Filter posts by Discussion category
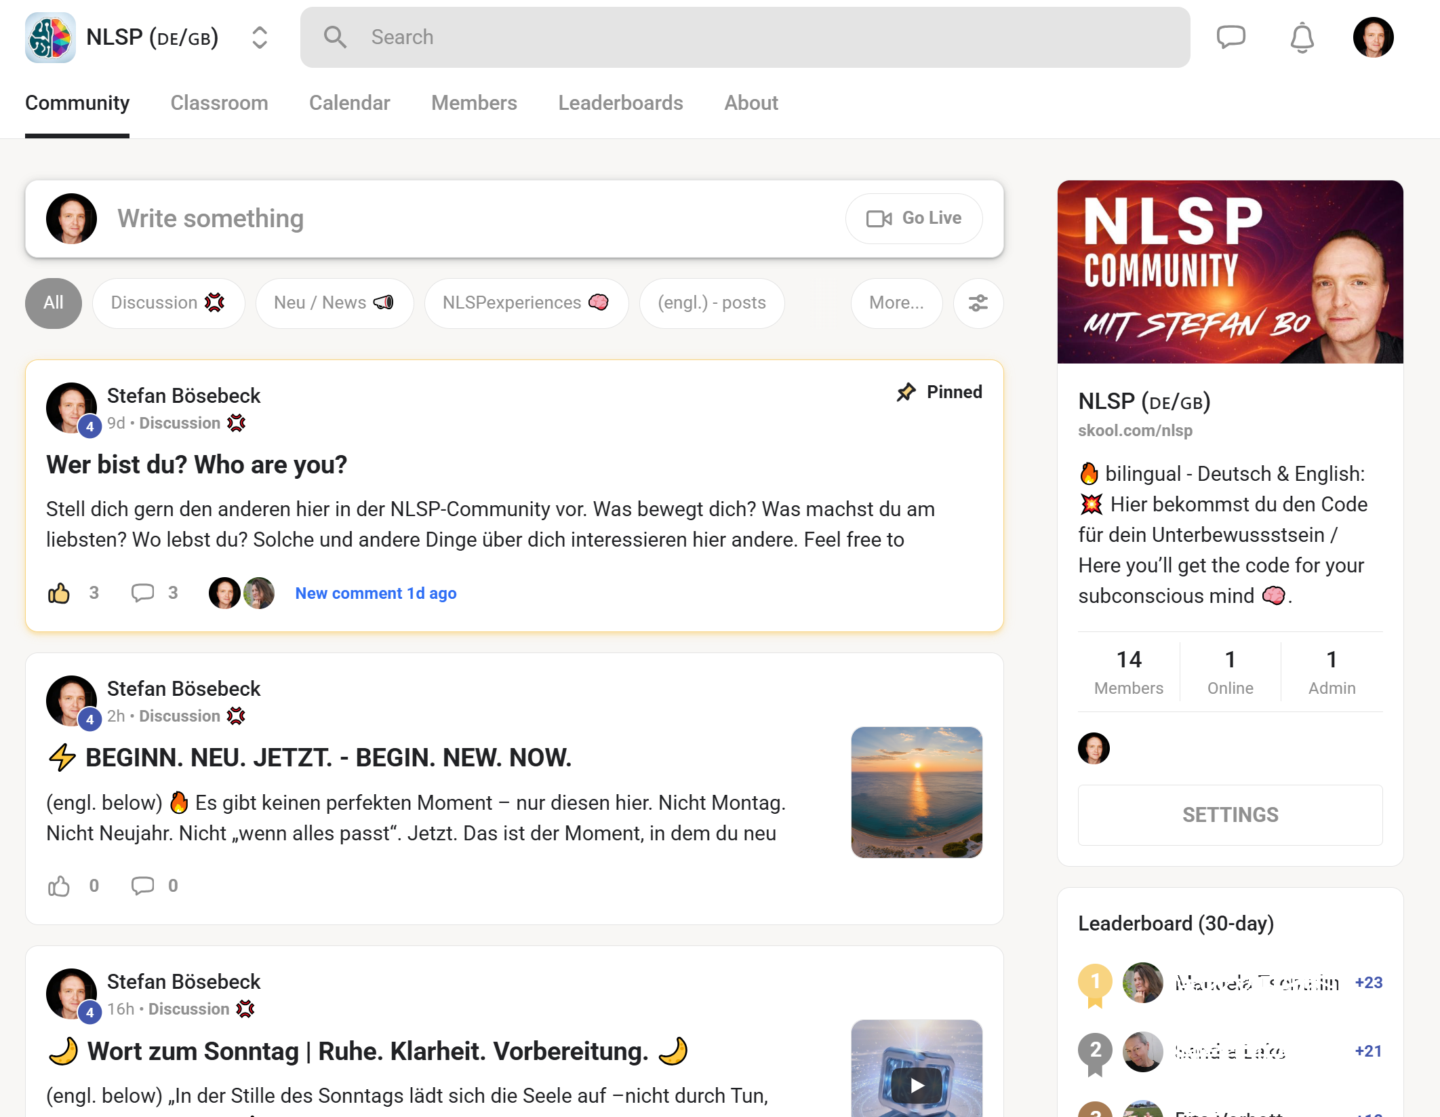Image resolution: width=1440 pixels, height=1117 pixels. [x=168, y=303]
